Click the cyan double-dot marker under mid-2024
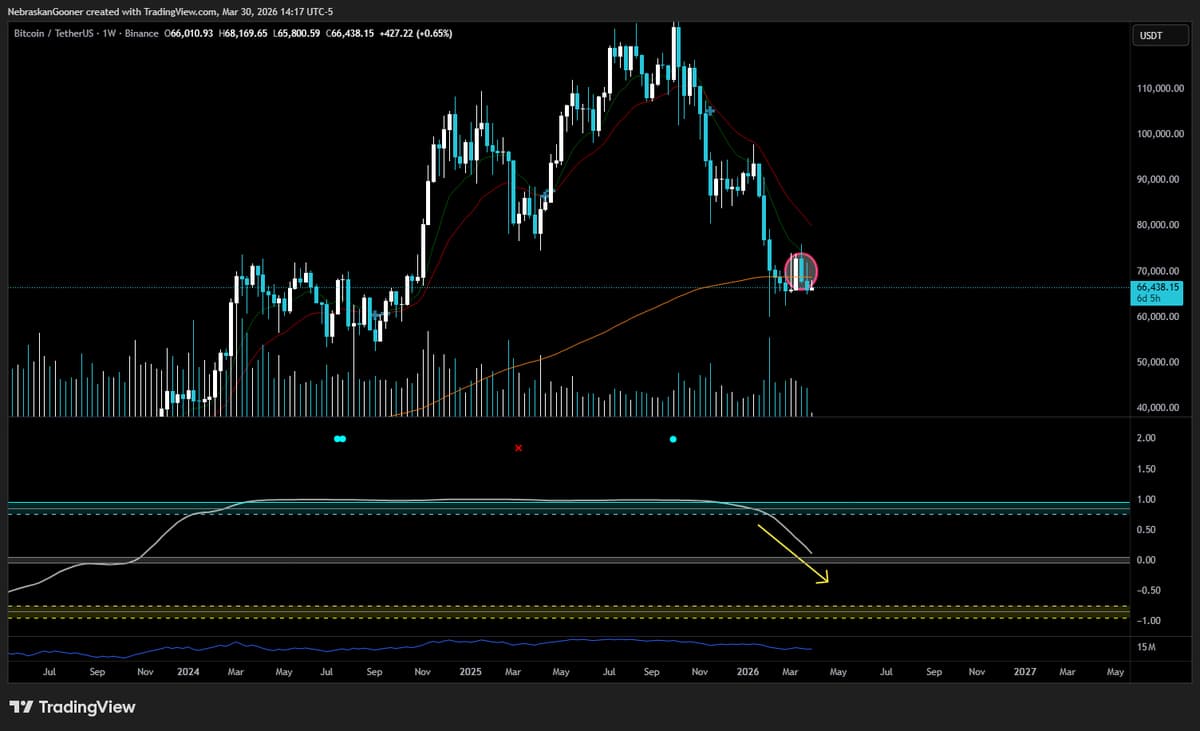The height and width of the screenshot is (731, 1200). tap(340, 438)
